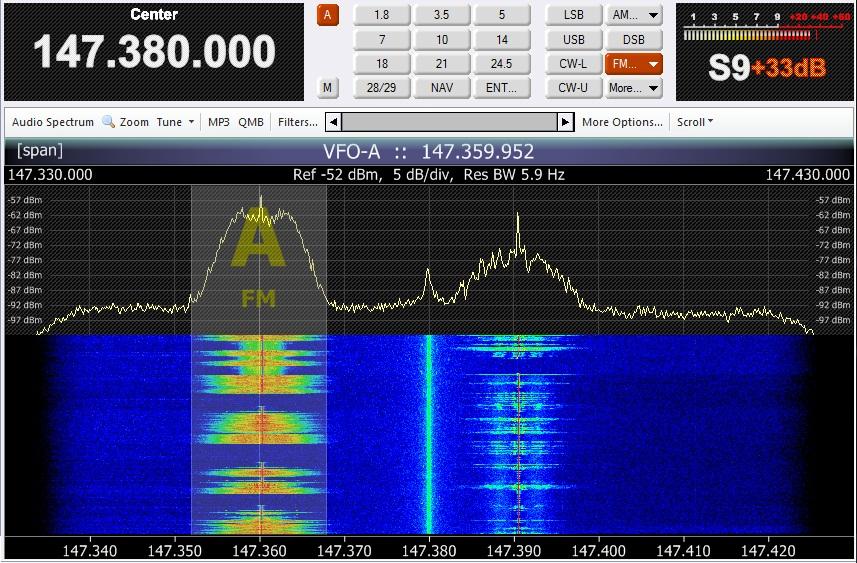The height and width of the screenshot is (563, 857).
Task: Click the QMB toolbar button
Action: 251,122
